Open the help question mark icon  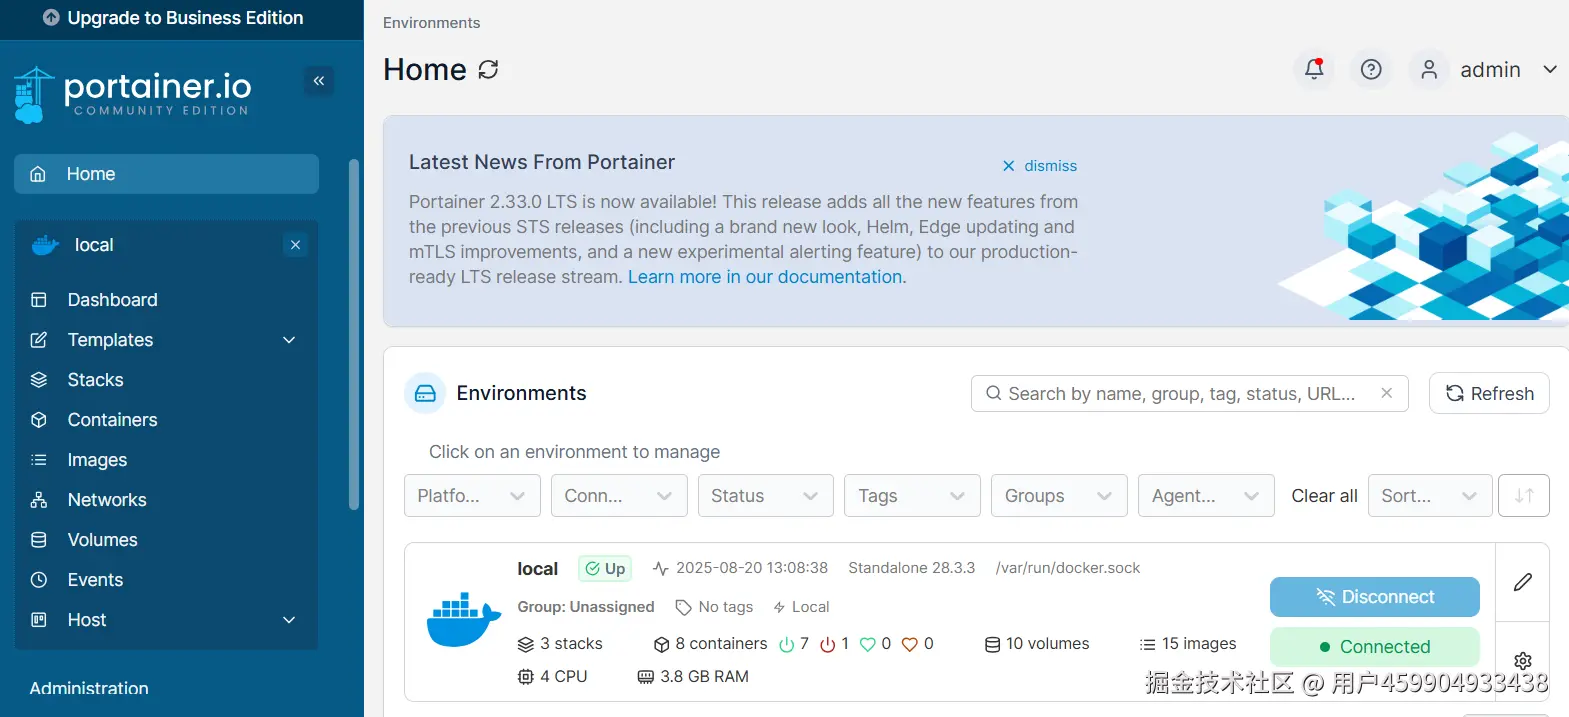point(1371,69)
